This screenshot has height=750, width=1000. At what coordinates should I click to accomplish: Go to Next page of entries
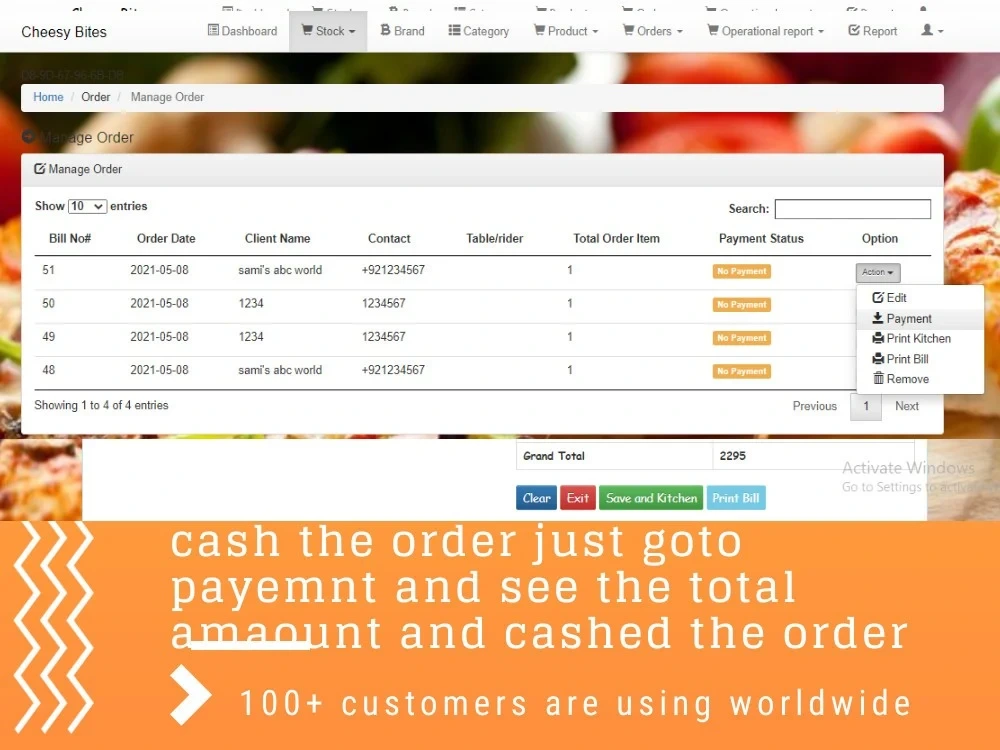pos(906,406)
